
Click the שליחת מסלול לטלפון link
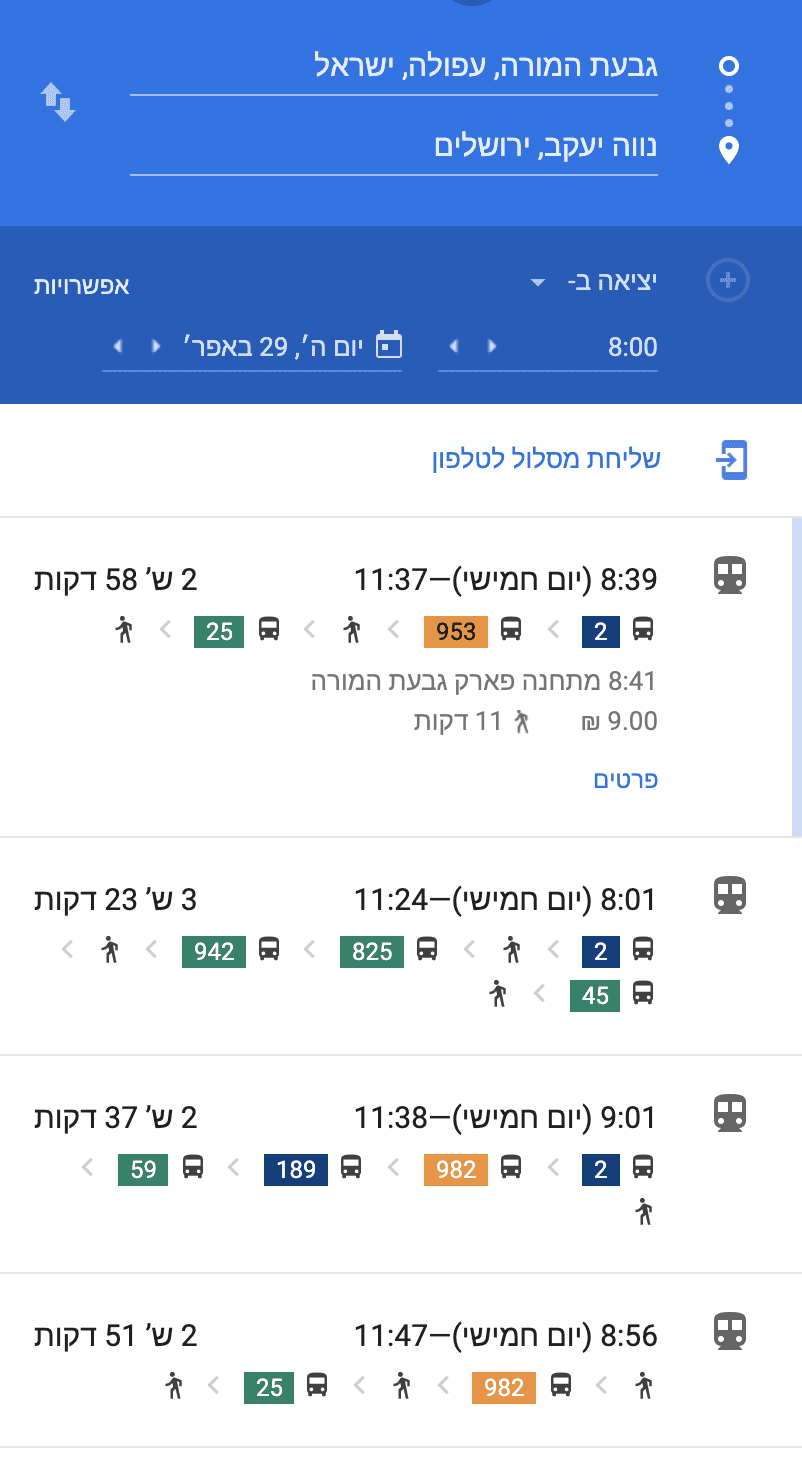[545, 460]
